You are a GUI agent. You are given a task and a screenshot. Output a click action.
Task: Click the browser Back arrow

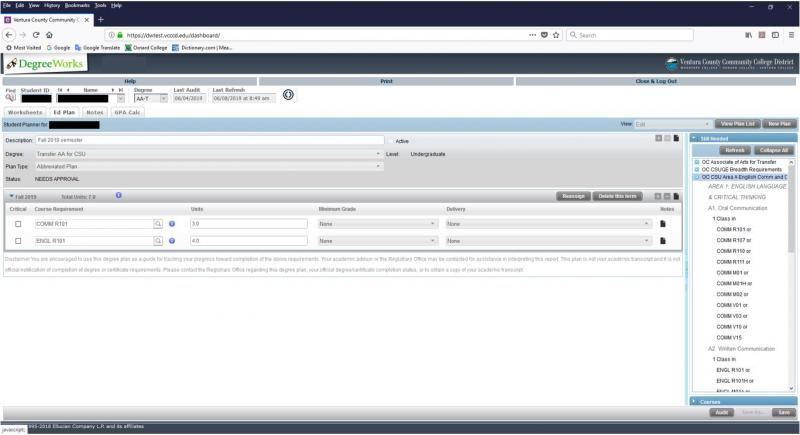point(9,35)
